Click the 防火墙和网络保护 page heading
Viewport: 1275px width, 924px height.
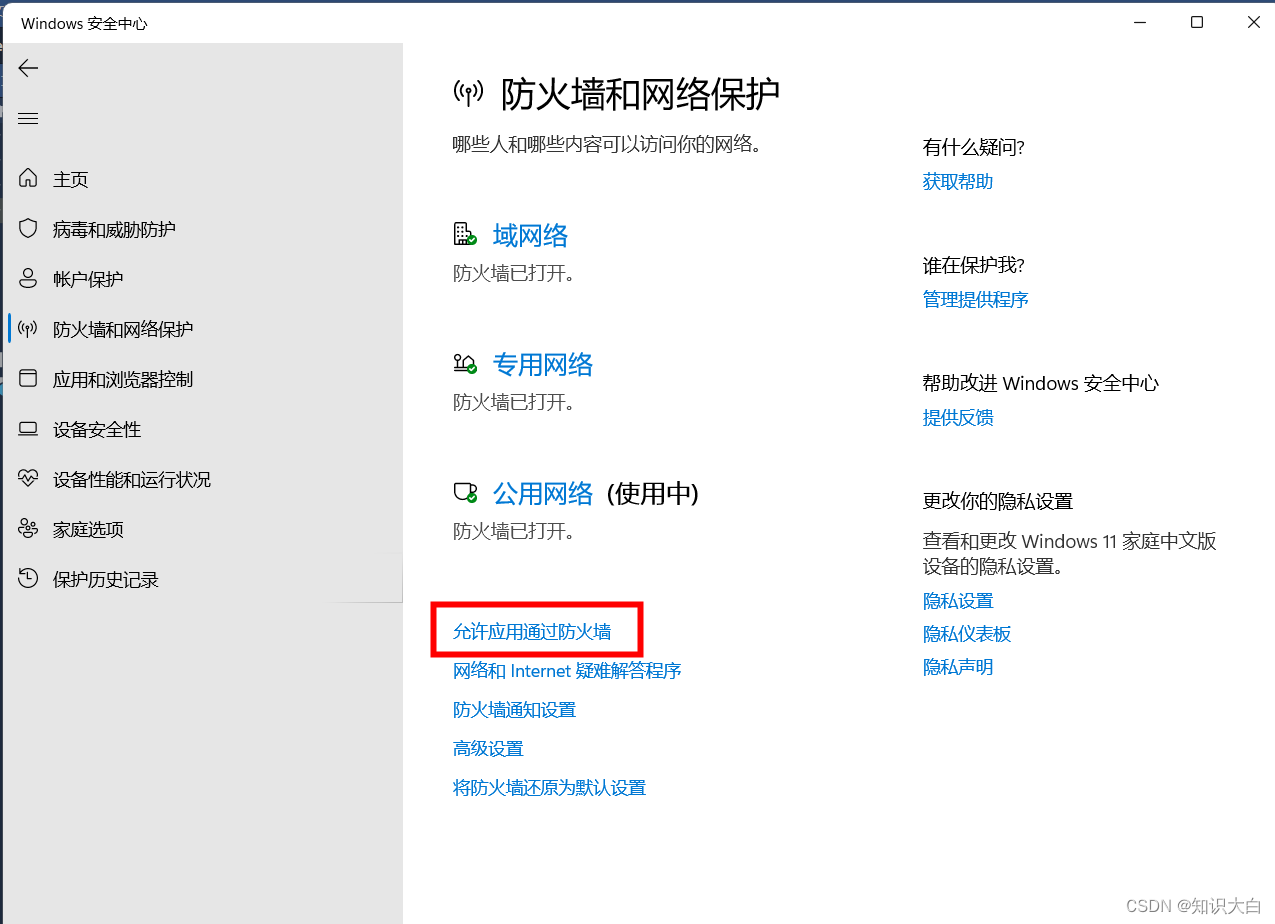[640, 94]
